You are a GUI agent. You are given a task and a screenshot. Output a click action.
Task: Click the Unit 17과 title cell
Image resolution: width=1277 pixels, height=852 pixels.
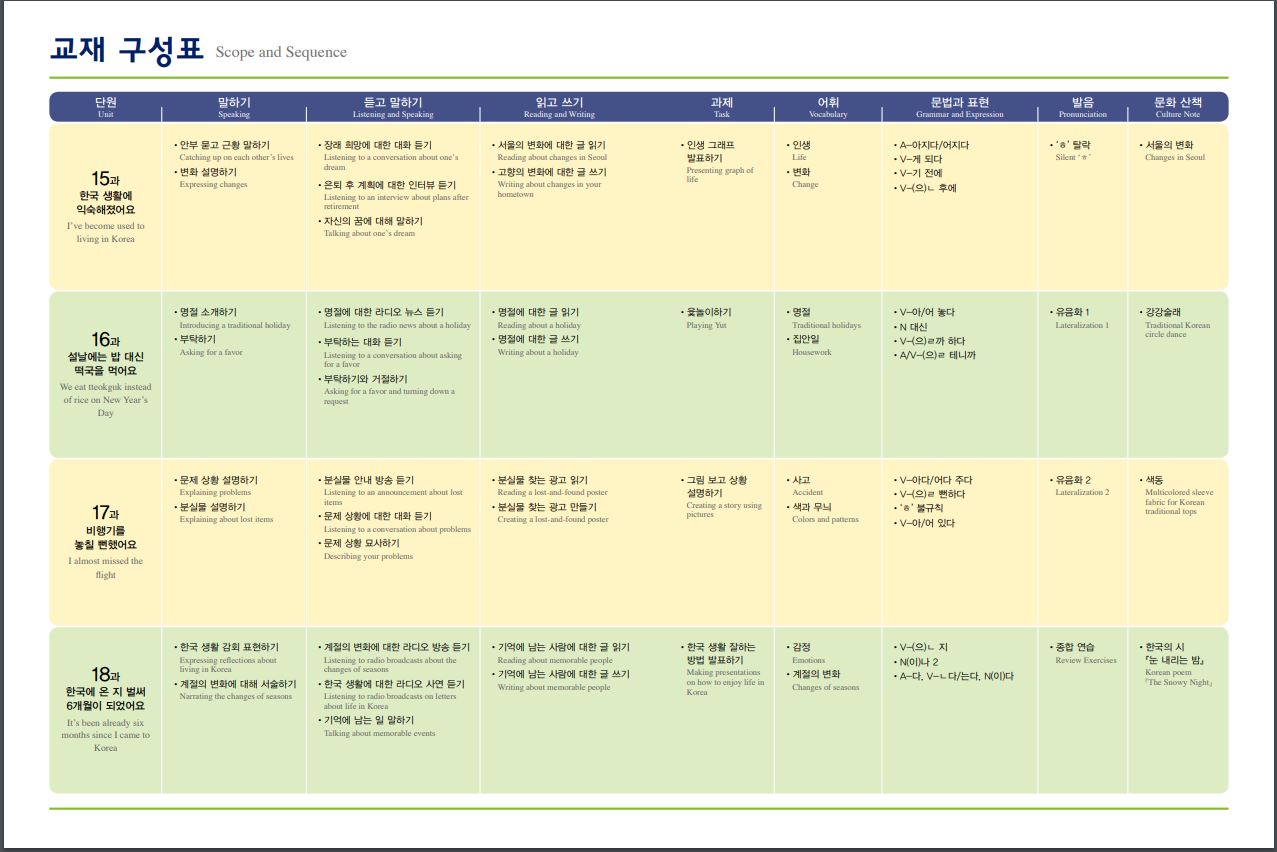pos(106,541)
